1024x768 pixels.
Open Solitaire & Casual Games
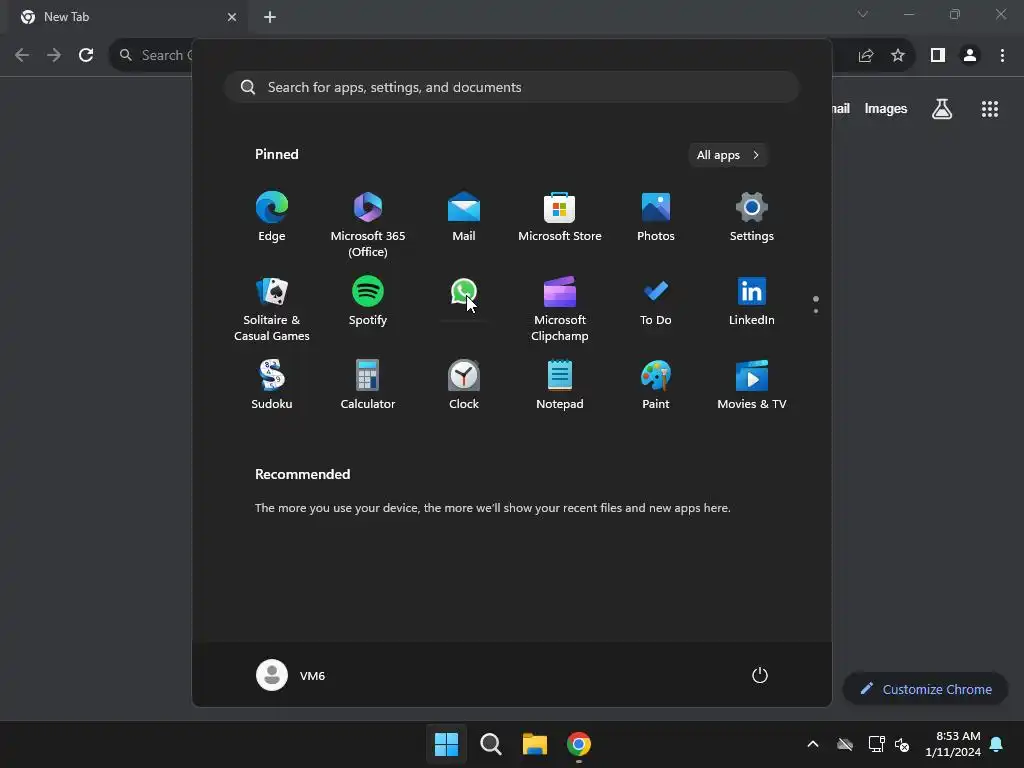click(272, 309)
